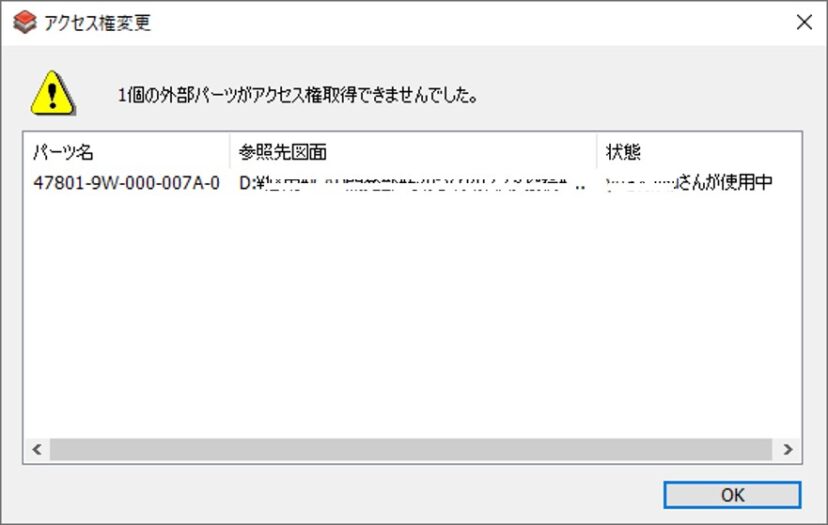Viewport: 828px width, 525px height.
Task: Click the horizontal scrollbar thumb
Action: click(400, 450)
